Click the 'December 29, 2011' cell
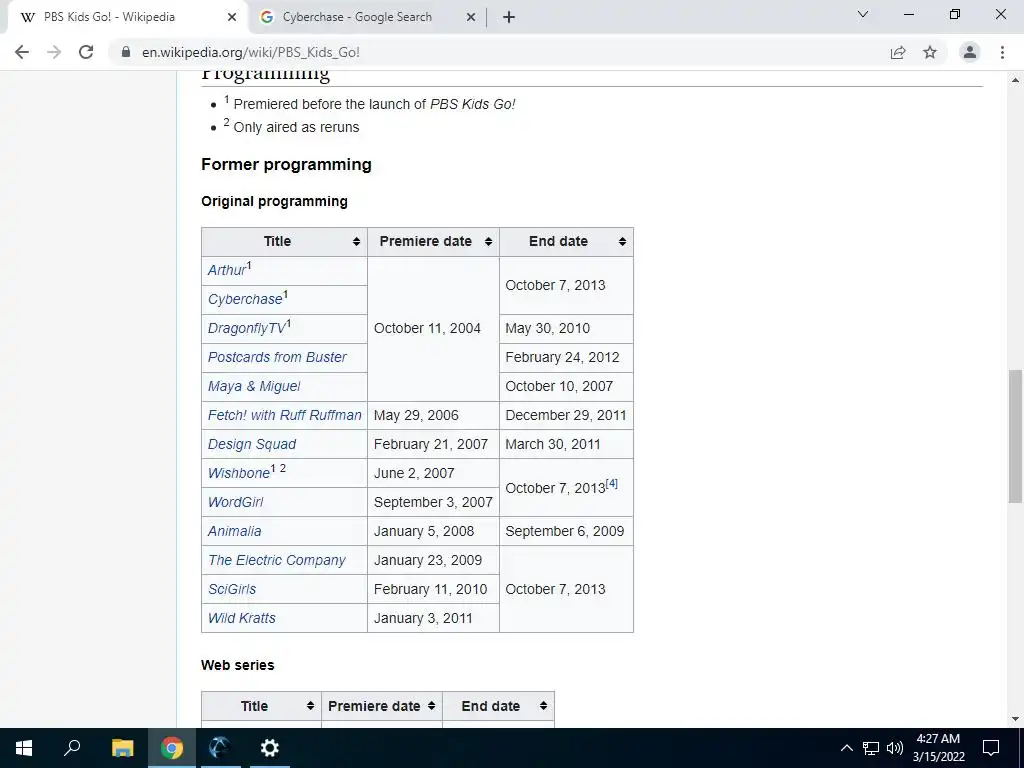The height and width of the screenshot is (768, 1024). [566, 415]
